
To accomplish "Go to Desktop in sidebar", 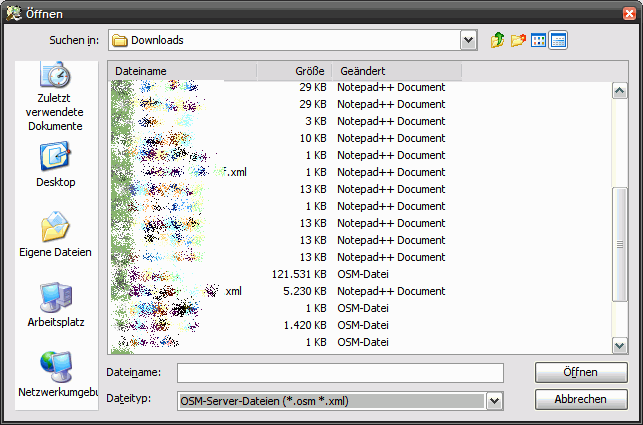I will coord(55,165).
